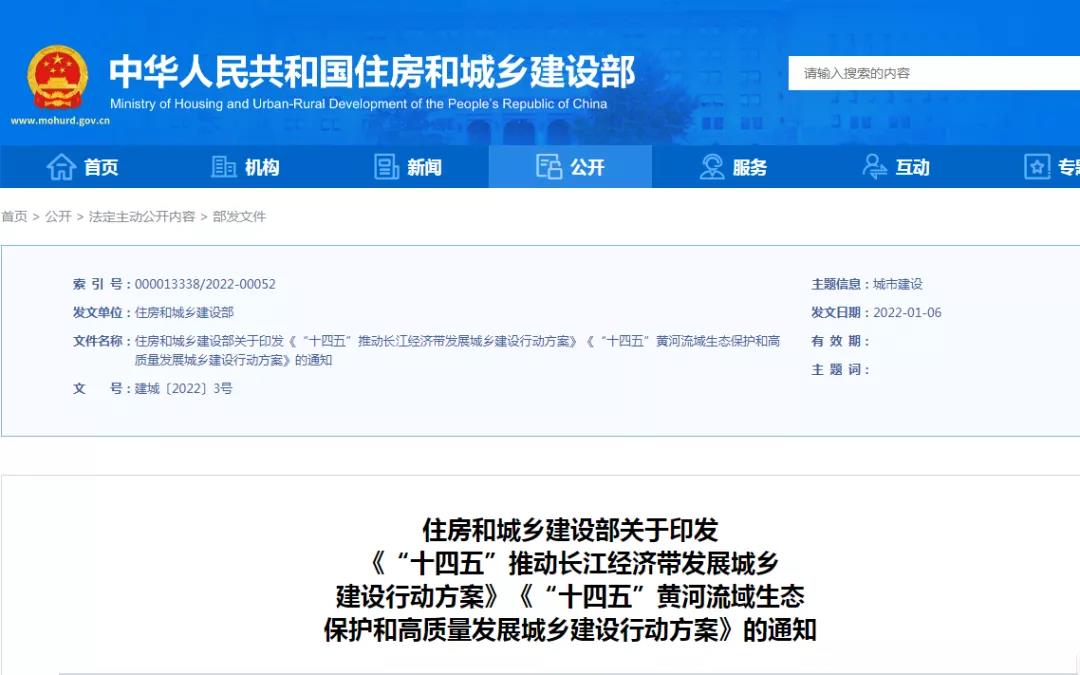Image resolution: width=1080 pixels, height=675 pixels.
Task: Click the newspaper icon beside 新闻
Action: tap(386, 167)
